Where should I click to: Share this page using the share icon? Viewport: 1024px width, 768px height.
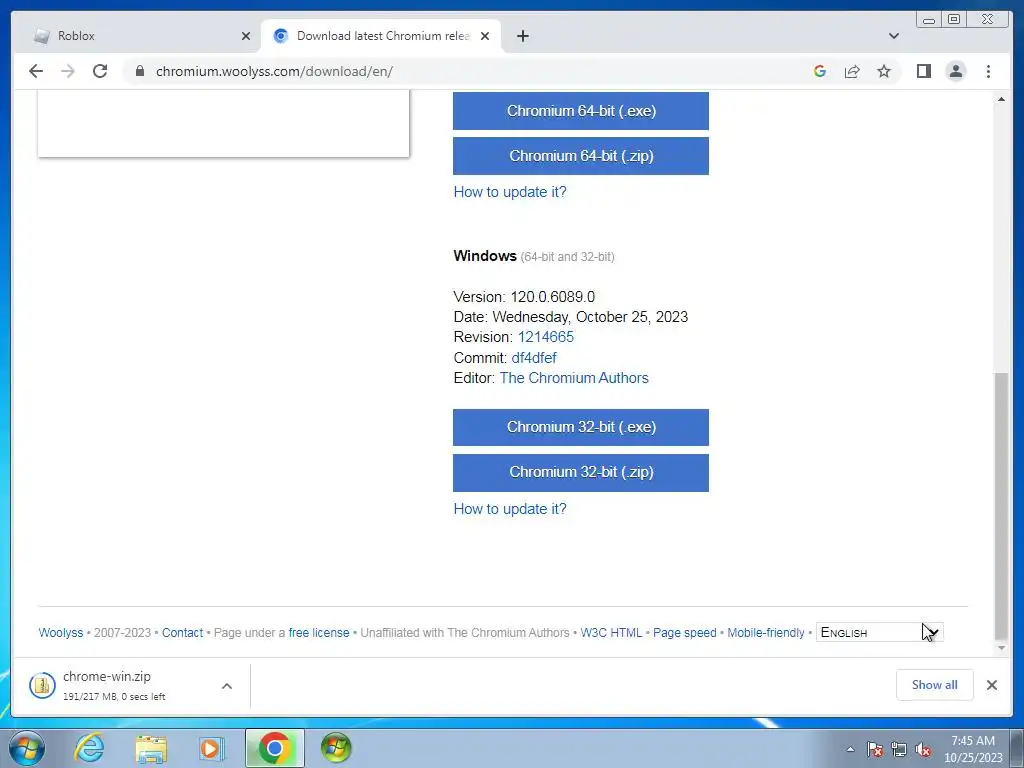[x=852, y=71]
